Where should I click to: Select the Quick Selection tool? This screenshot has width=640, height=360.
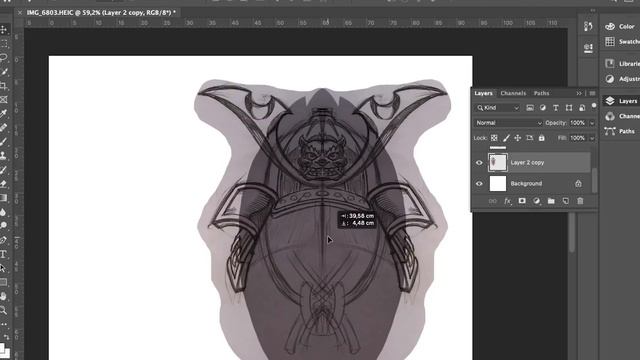pos(4,72)
